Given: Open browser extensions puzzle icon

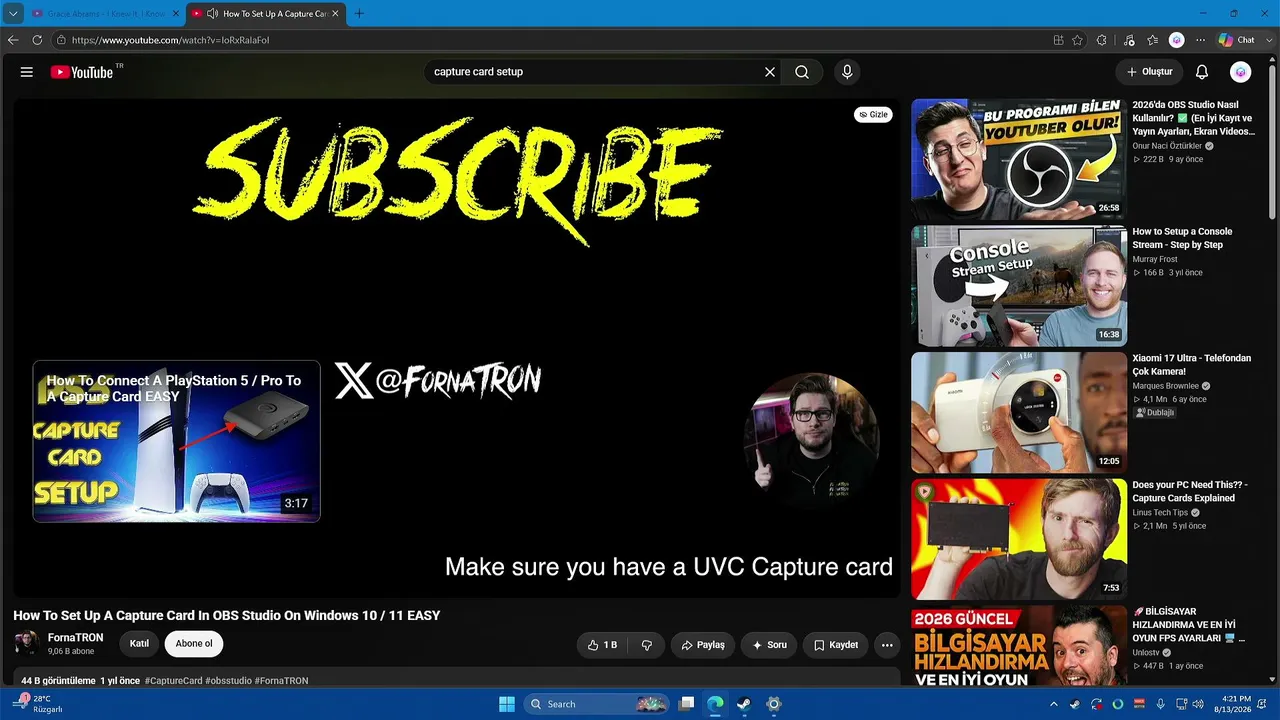Looking at the screenshot, I should coord(1102,40).
